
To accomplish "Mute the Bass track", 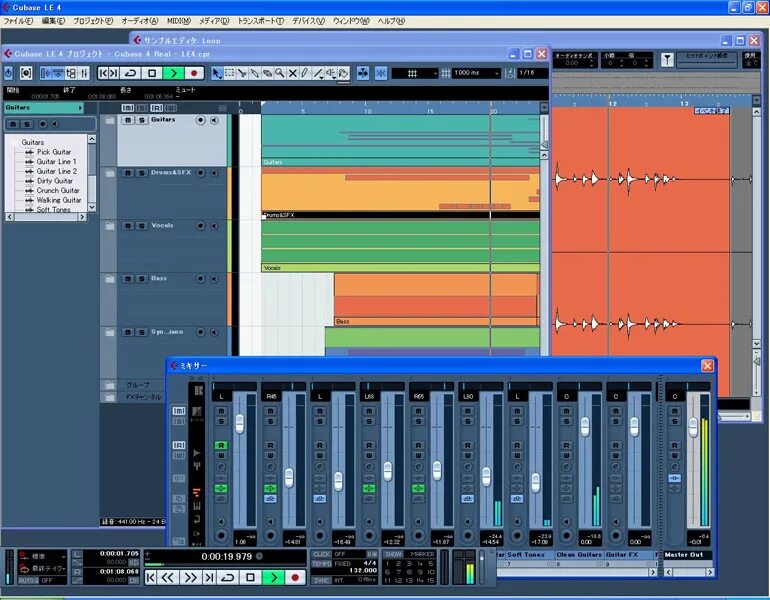I will [x=128, y=279].
